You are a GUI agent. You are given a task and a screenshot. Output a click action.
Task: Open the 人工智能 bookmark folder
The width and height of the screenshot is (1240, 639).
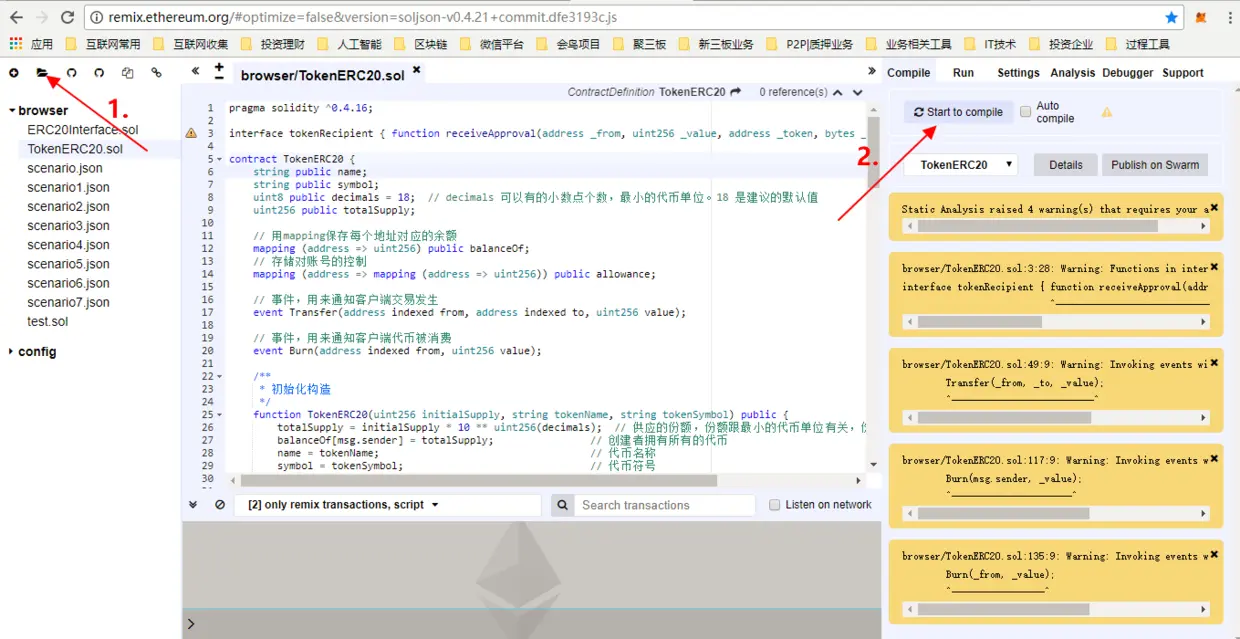pos(349,44)
